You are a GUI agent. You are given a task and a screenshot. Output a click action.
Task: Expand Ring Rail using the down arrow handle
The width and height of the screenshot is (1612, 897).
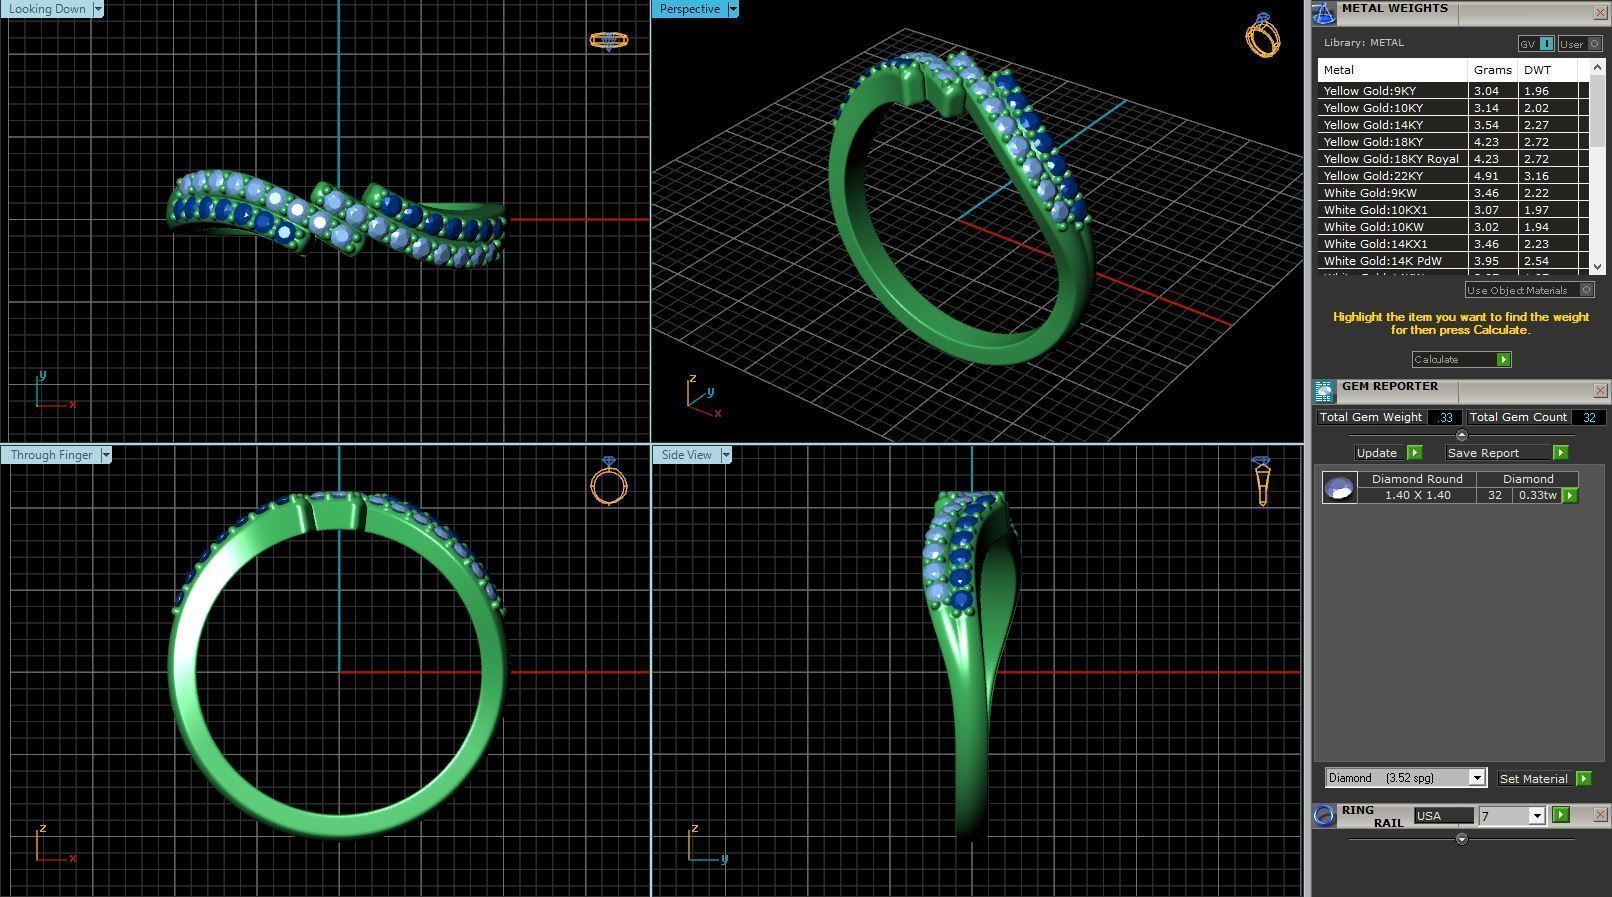tap(1461, 839)
